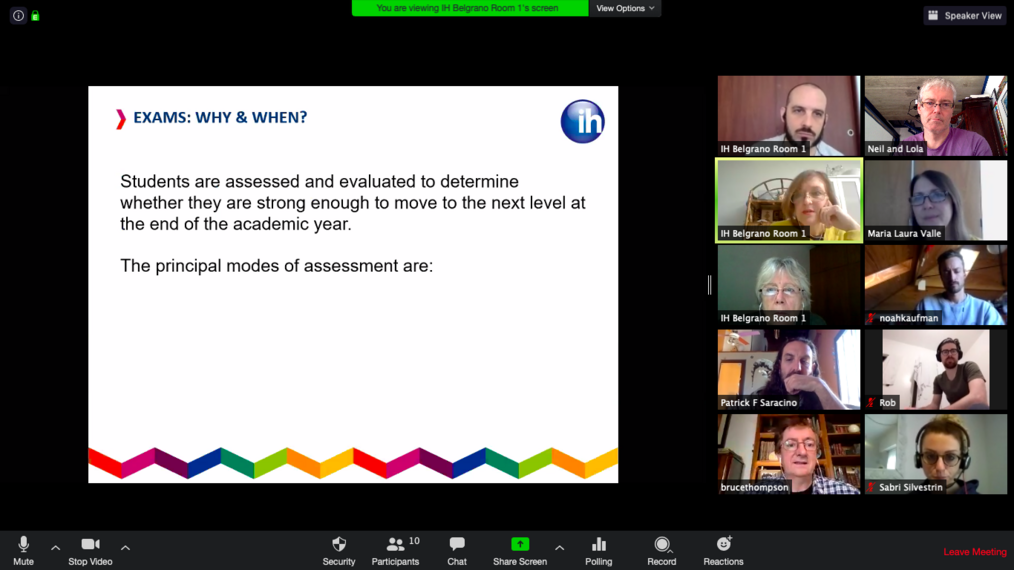Image resolution: width=1014 pixels, height=570 pixels.
Task: Open the Chat panel
Action: (x=457, y=551)
